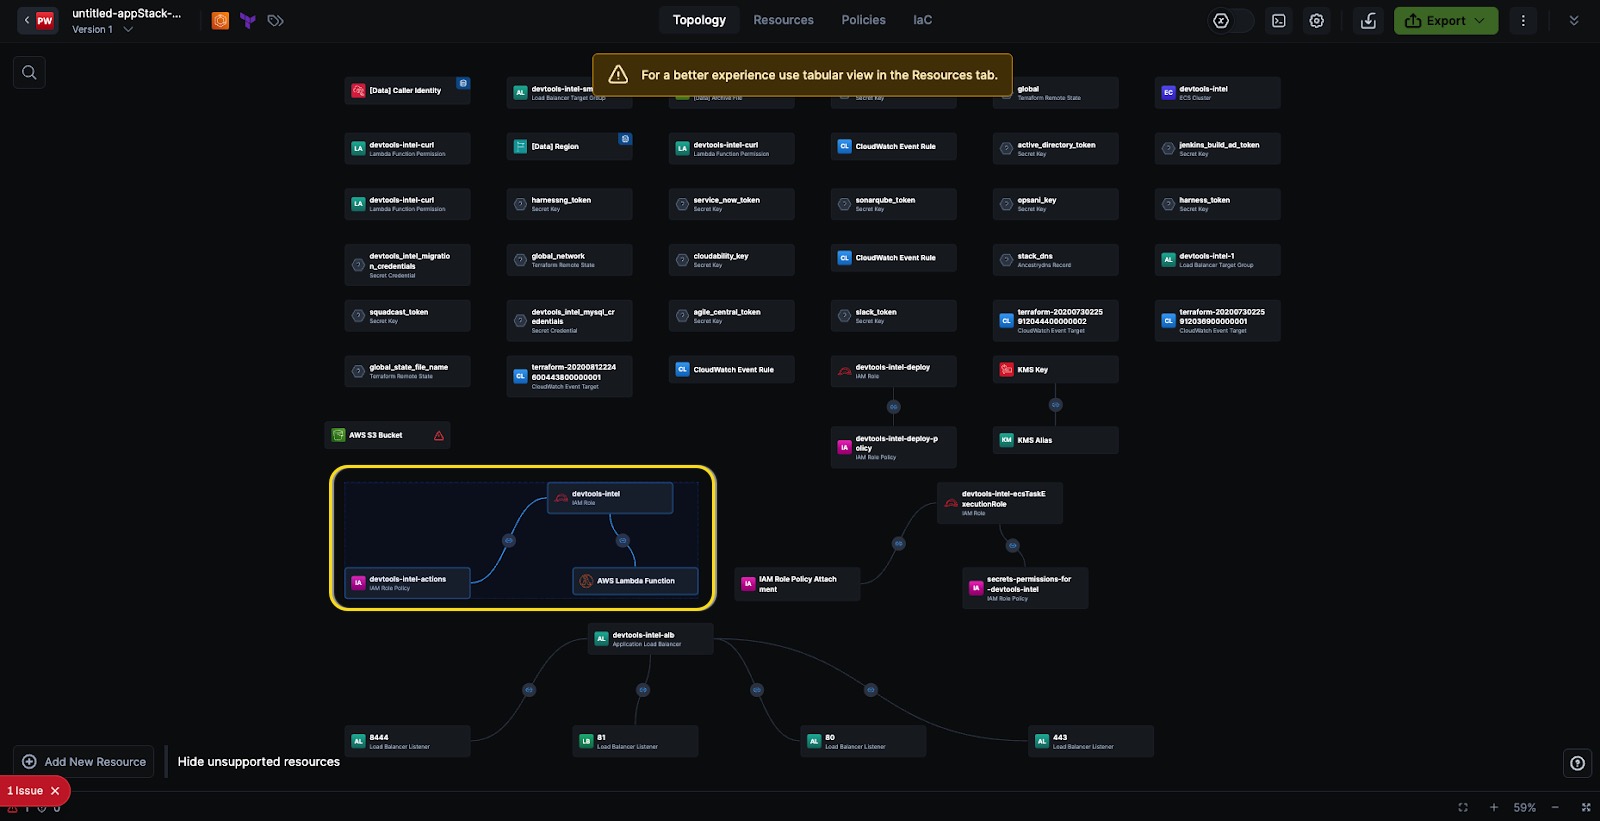
Task: Open the 1 Issue badge
Action: click(x=25, y=791)
